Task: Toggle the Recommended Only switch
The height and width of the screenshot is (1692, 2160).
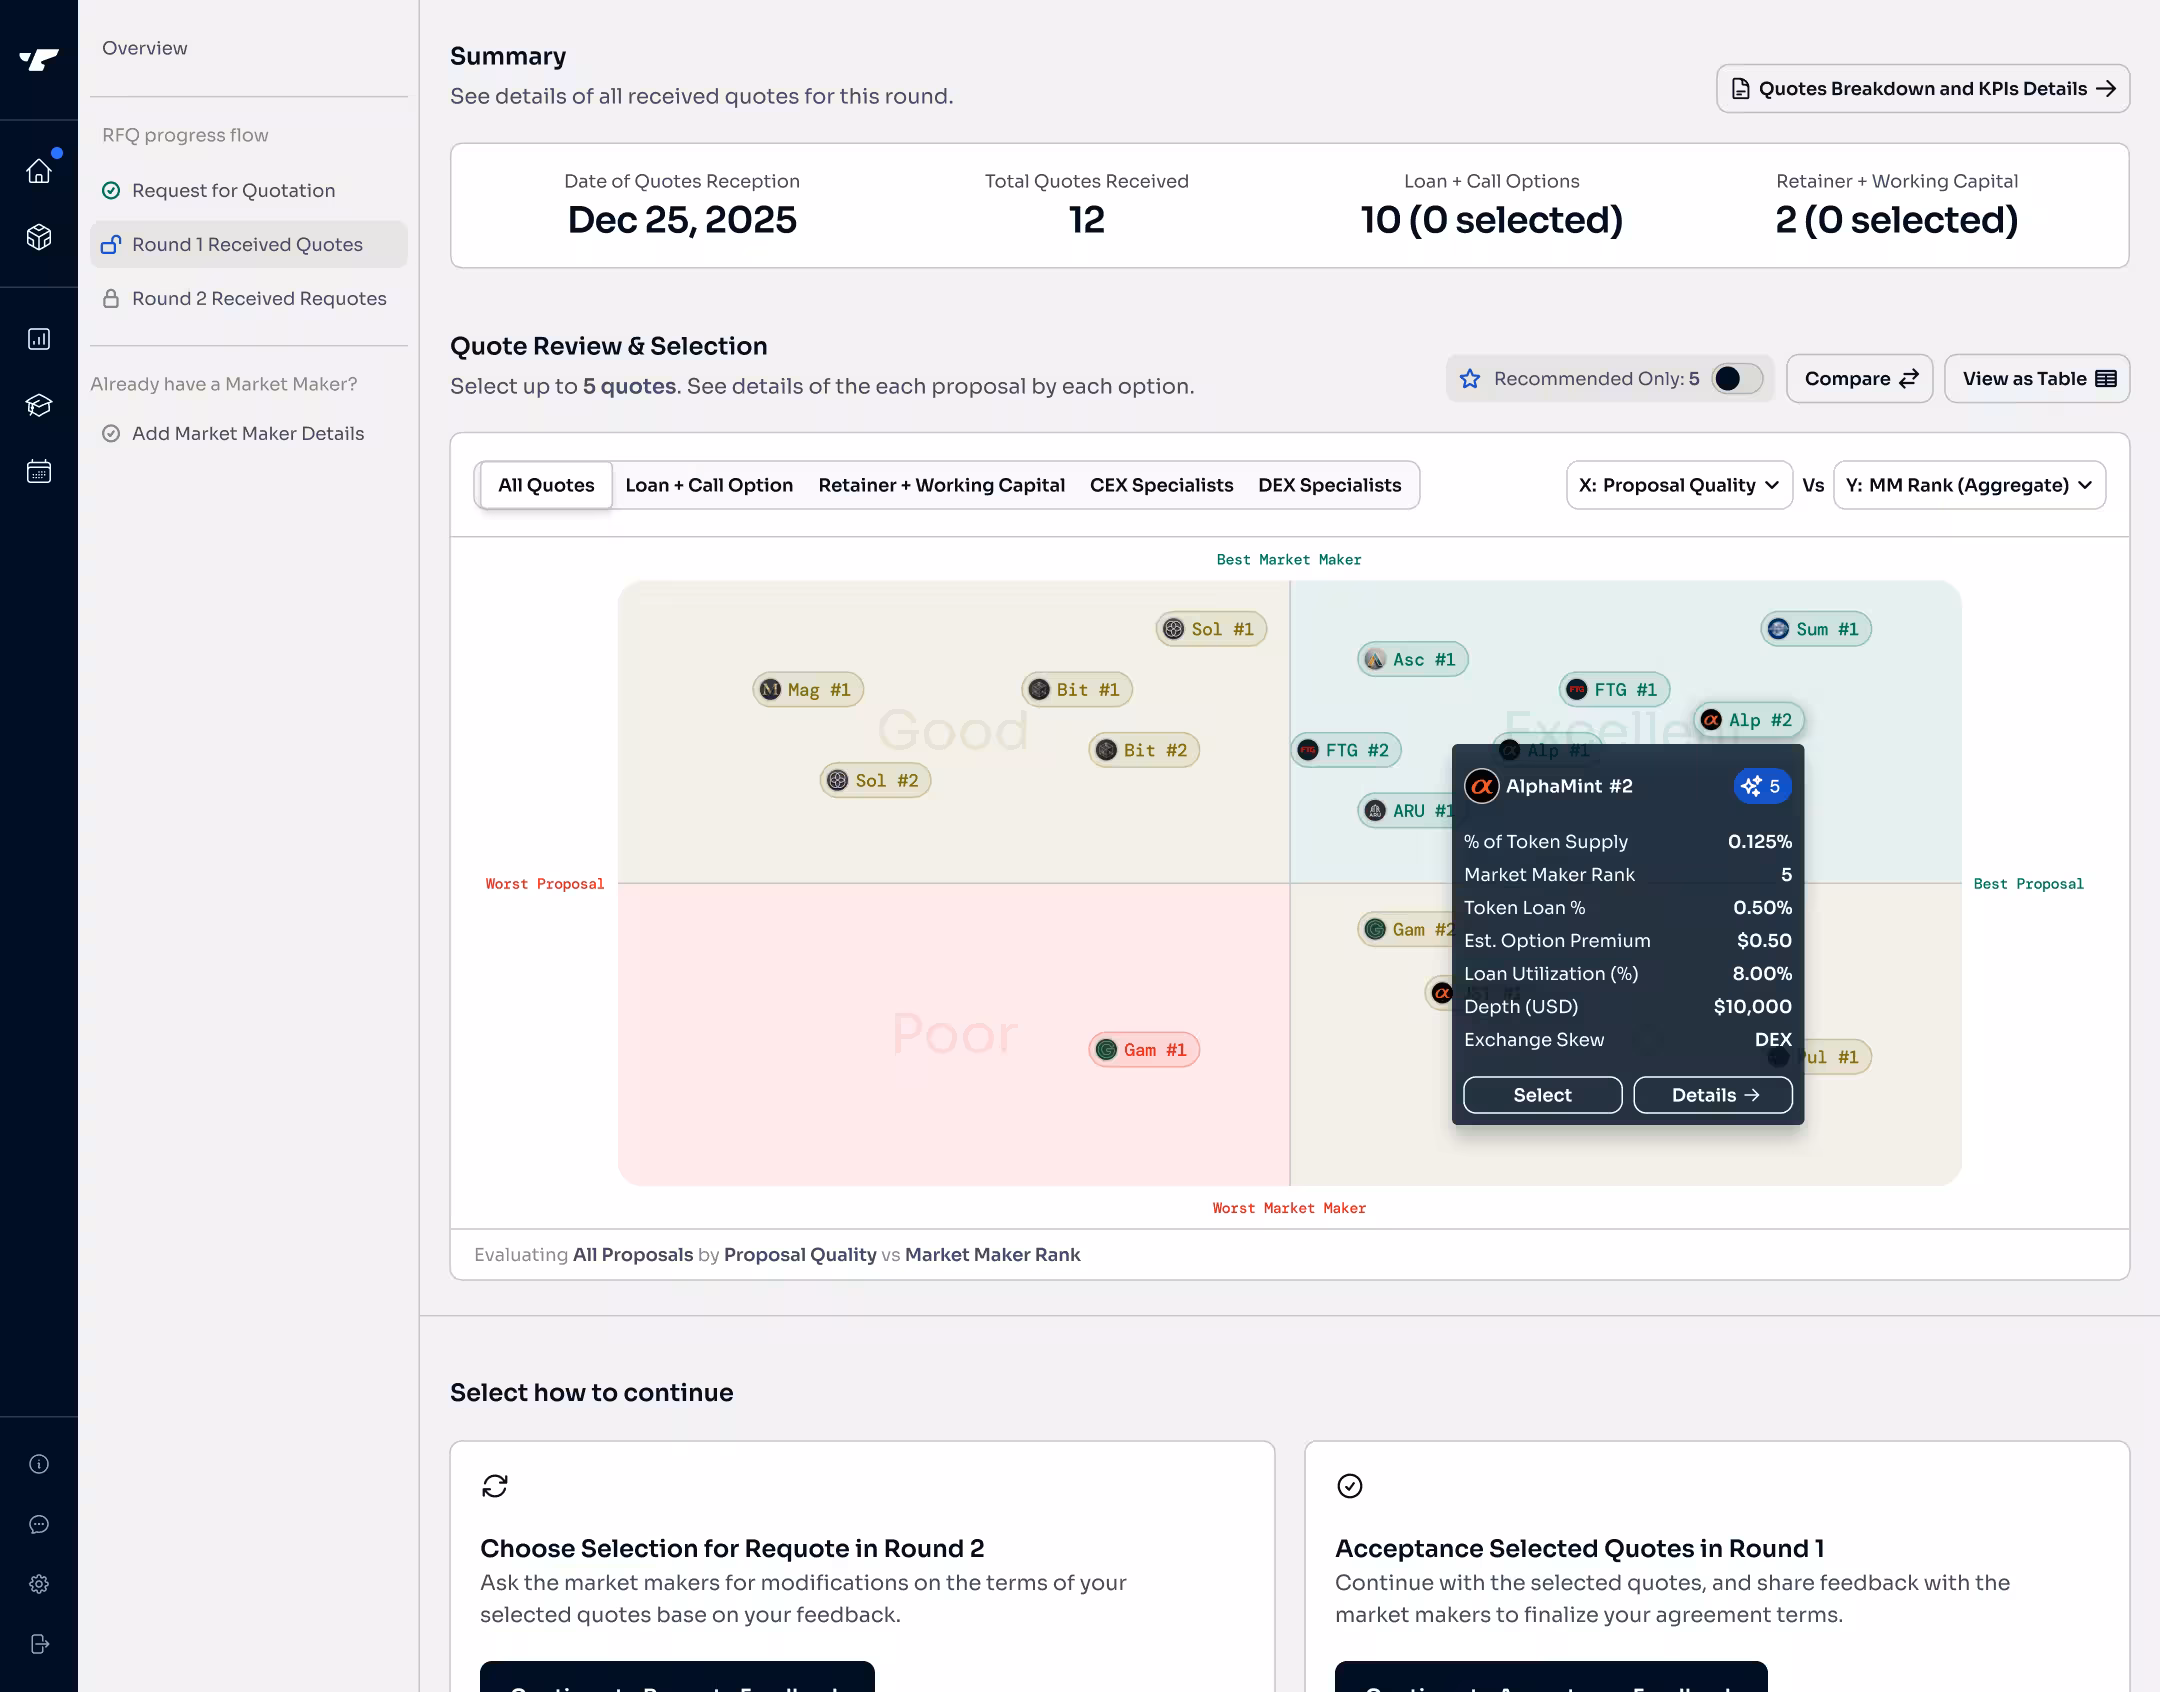Action: pos(1737,379)
